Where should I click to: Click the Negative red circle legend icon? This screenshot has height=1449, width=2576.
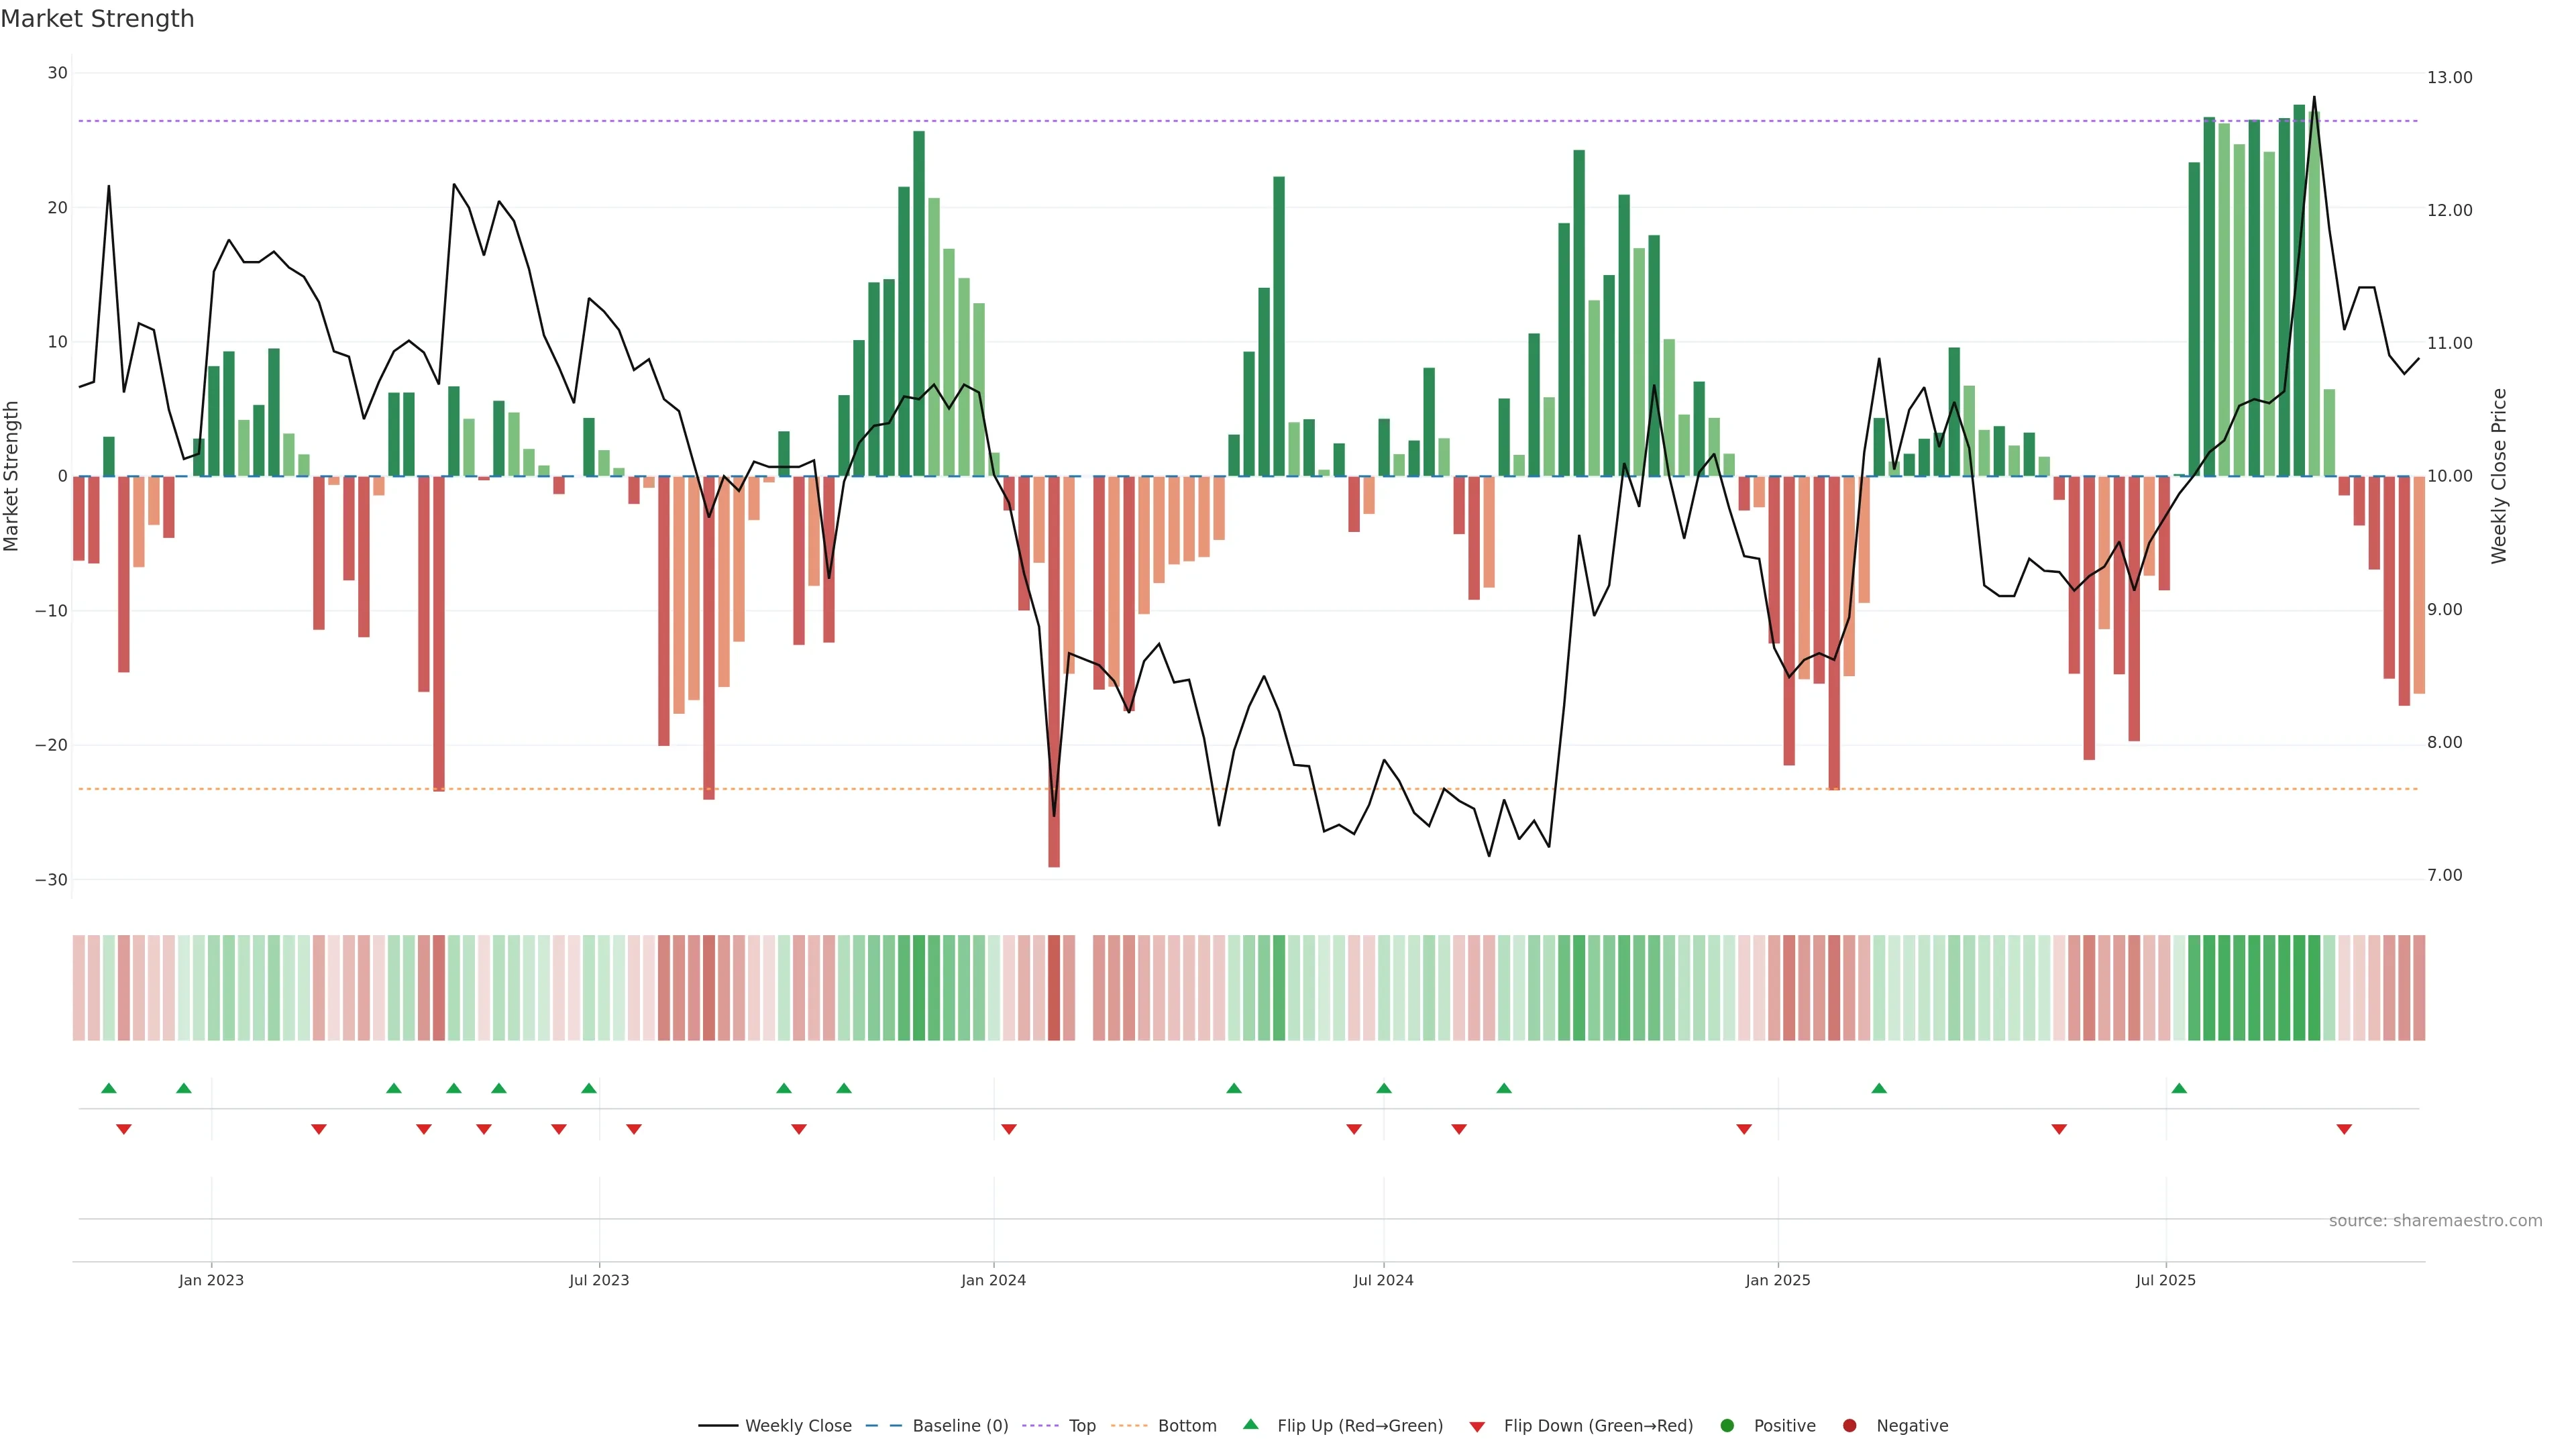pos(1849,1426)
